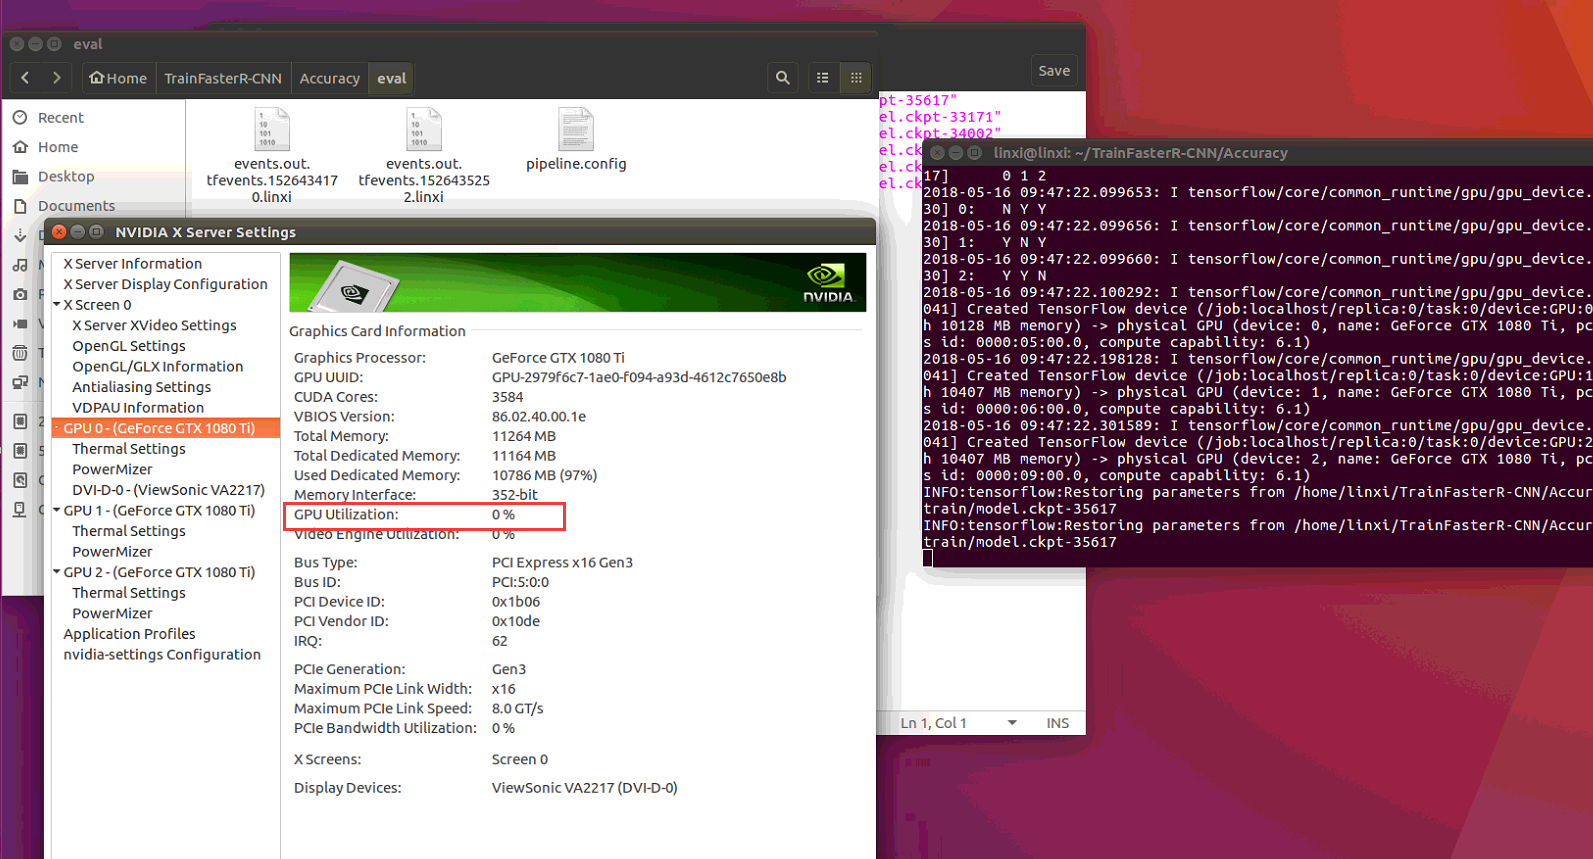Viewport: 1593px width, 859px height.
Task: Go forward in the eval file manager
Action: click(x=56, y=77)
